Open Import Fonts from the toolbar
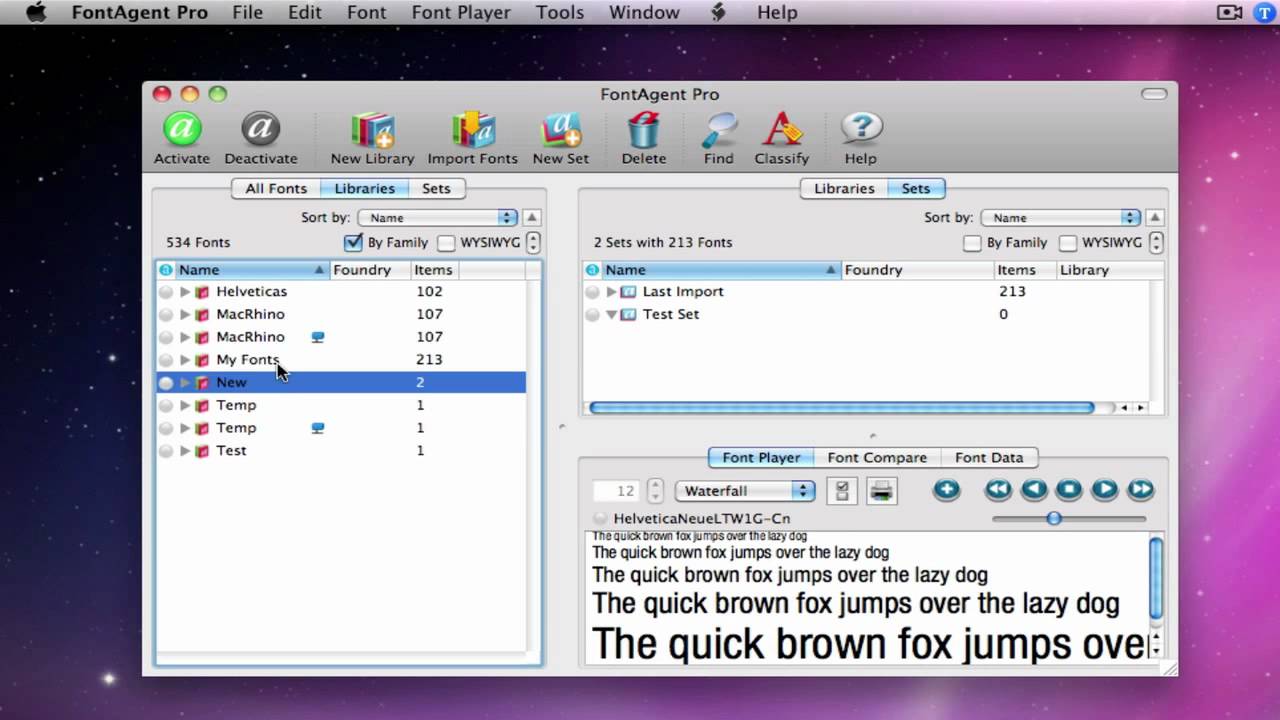 (x=472, y=138)
